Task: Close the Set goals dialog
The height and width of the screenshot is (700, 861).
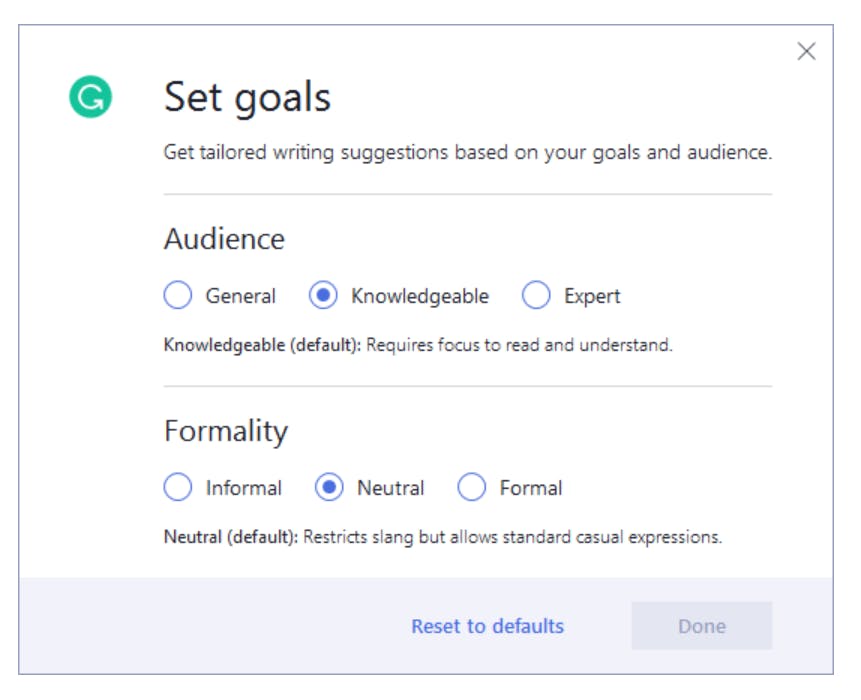Action: click(x=806, y=51)
